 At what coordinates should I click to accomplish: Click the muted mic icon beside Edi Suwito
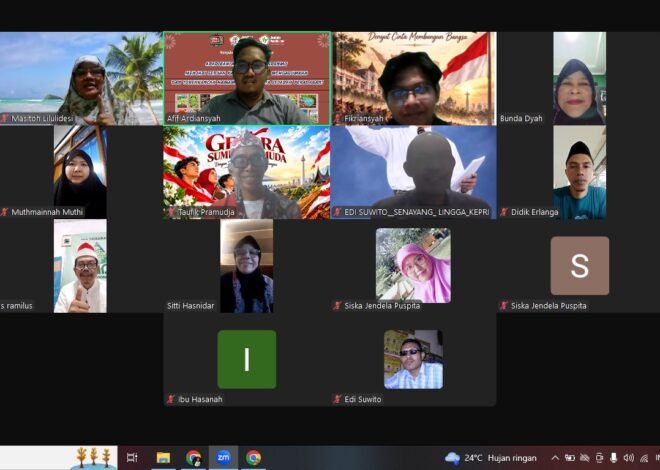[337, 399]
